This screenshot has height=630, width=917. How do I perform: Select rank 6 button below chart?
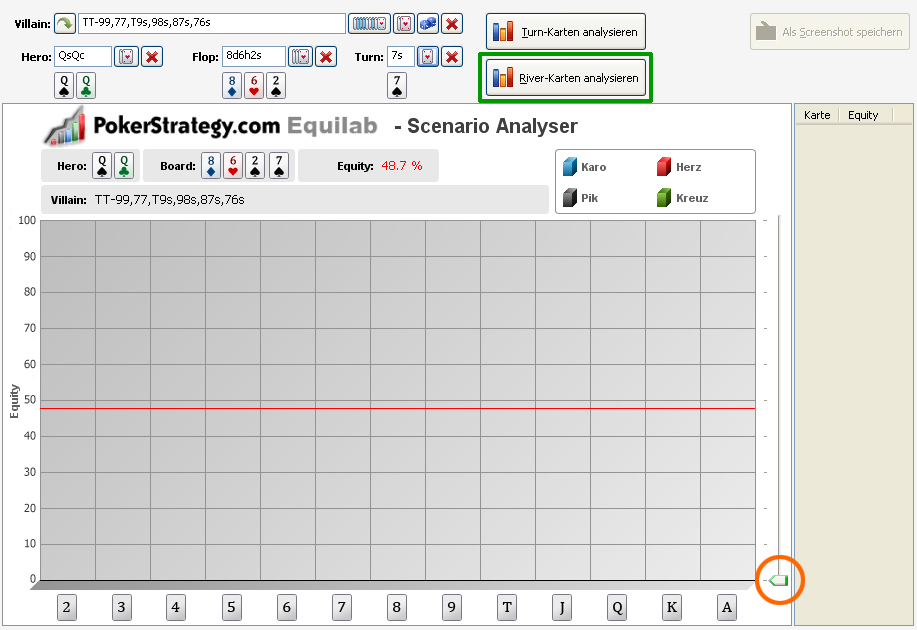(x=287, y=607)
